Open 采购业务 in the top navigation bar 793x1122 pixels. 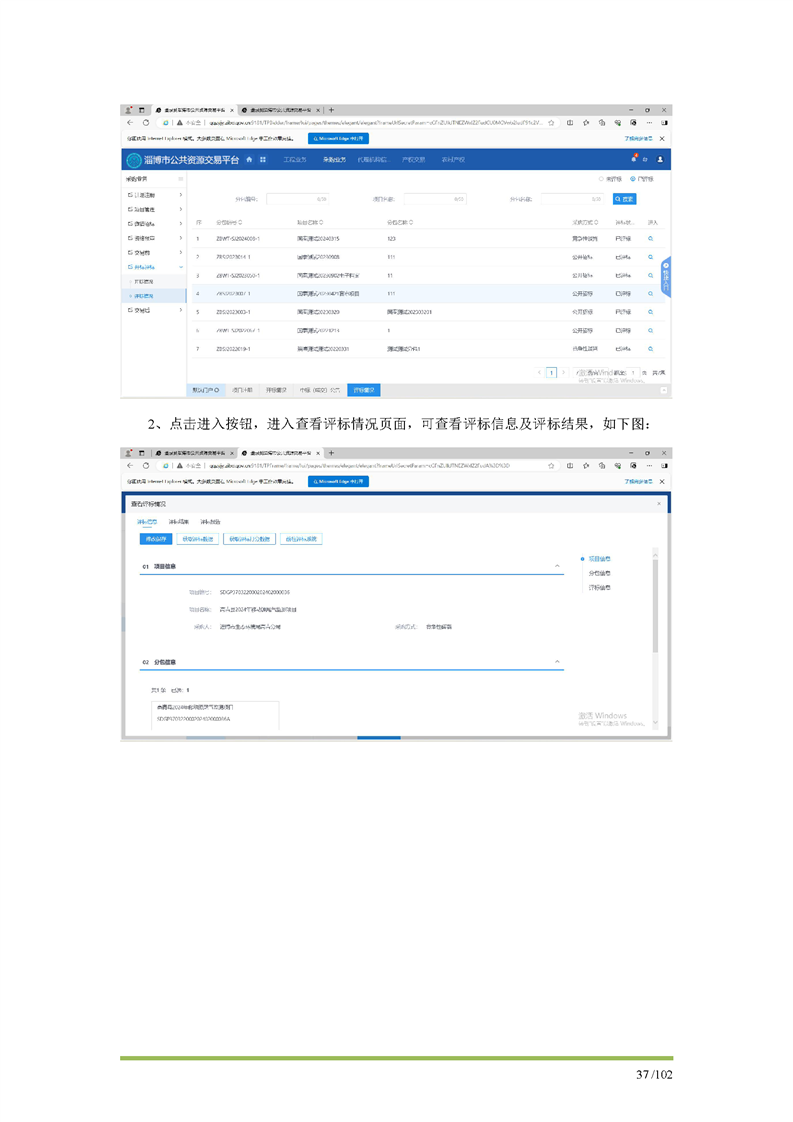click(334, 159)
